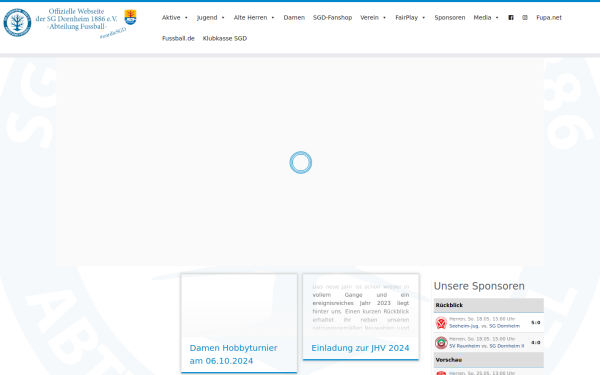The width and height of the screenshot is (600, 375).
Task: Open the Verein menu label
Action: pos(369,18)
